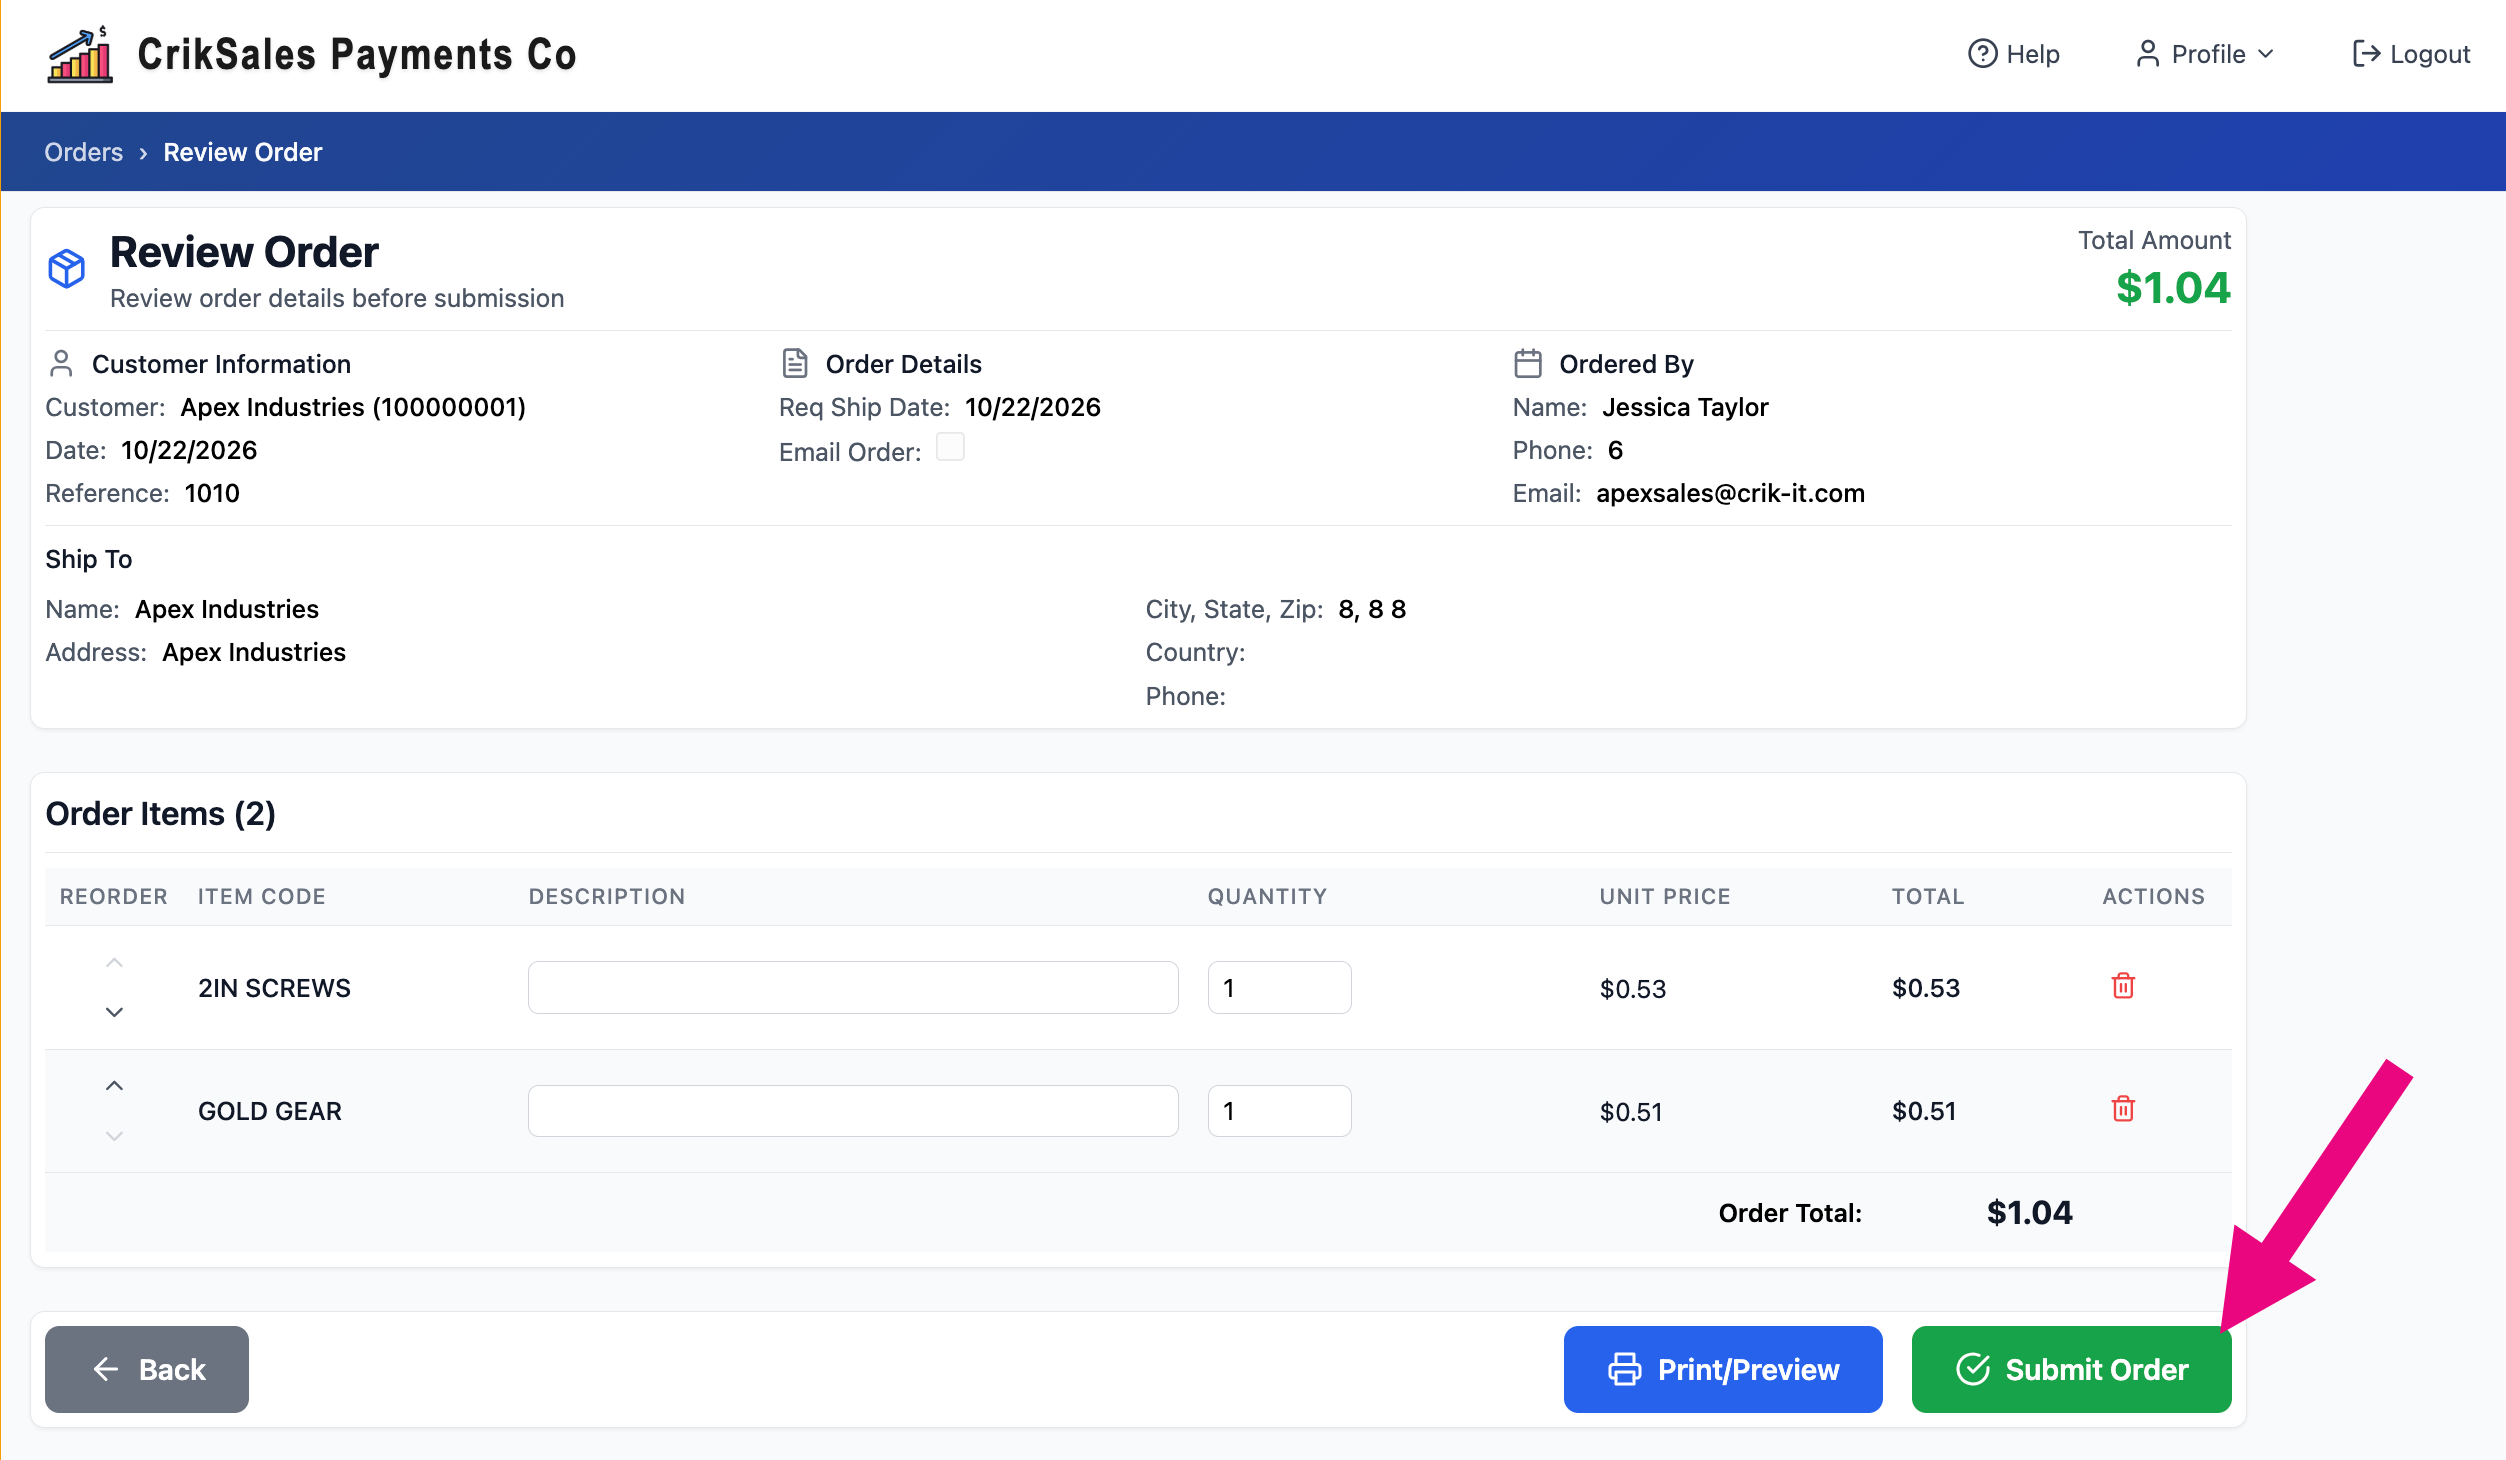Click the Order Total $1.04 value

click(x=2029, y=1213)
